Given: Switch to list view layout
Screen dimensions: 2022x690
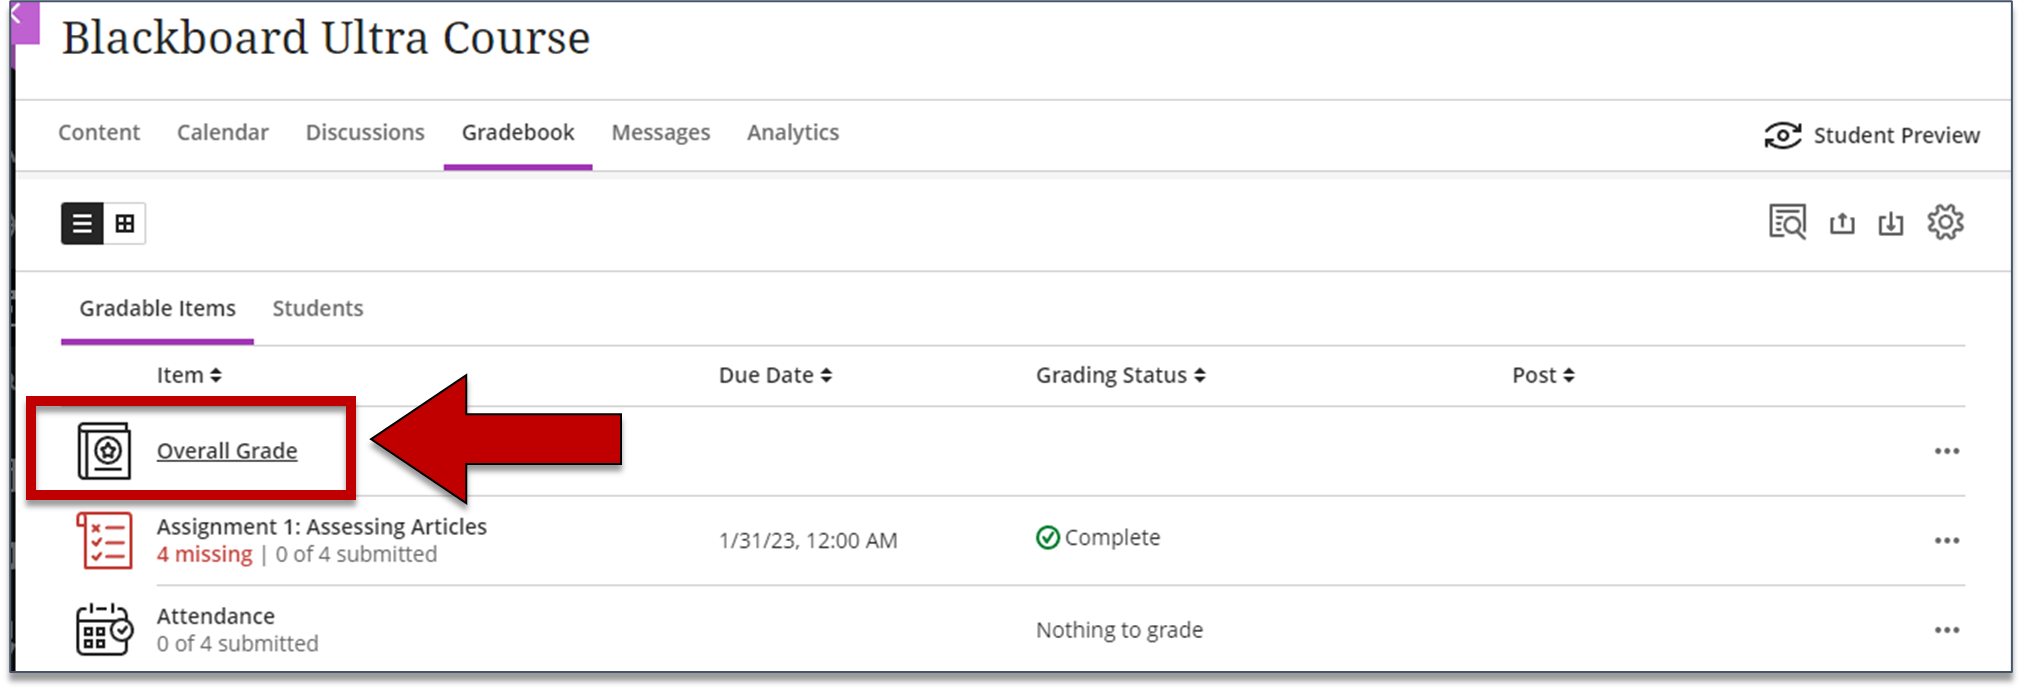Looking at the screenshot, I should tap(83, 223).
